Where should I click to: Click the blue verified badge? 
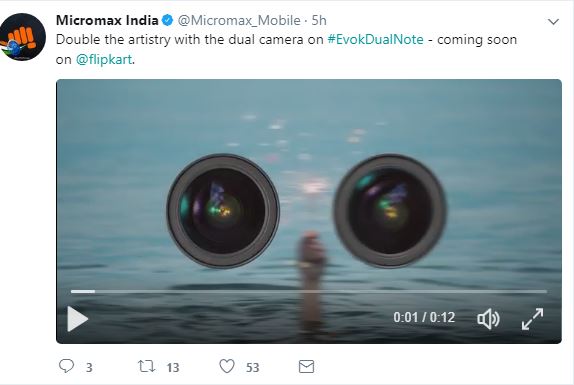click(x=167, y=20)
